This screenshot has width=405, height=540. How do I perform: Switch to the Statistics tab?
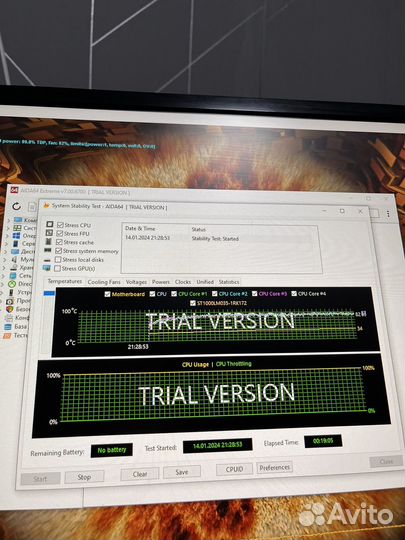coord(229,282)
